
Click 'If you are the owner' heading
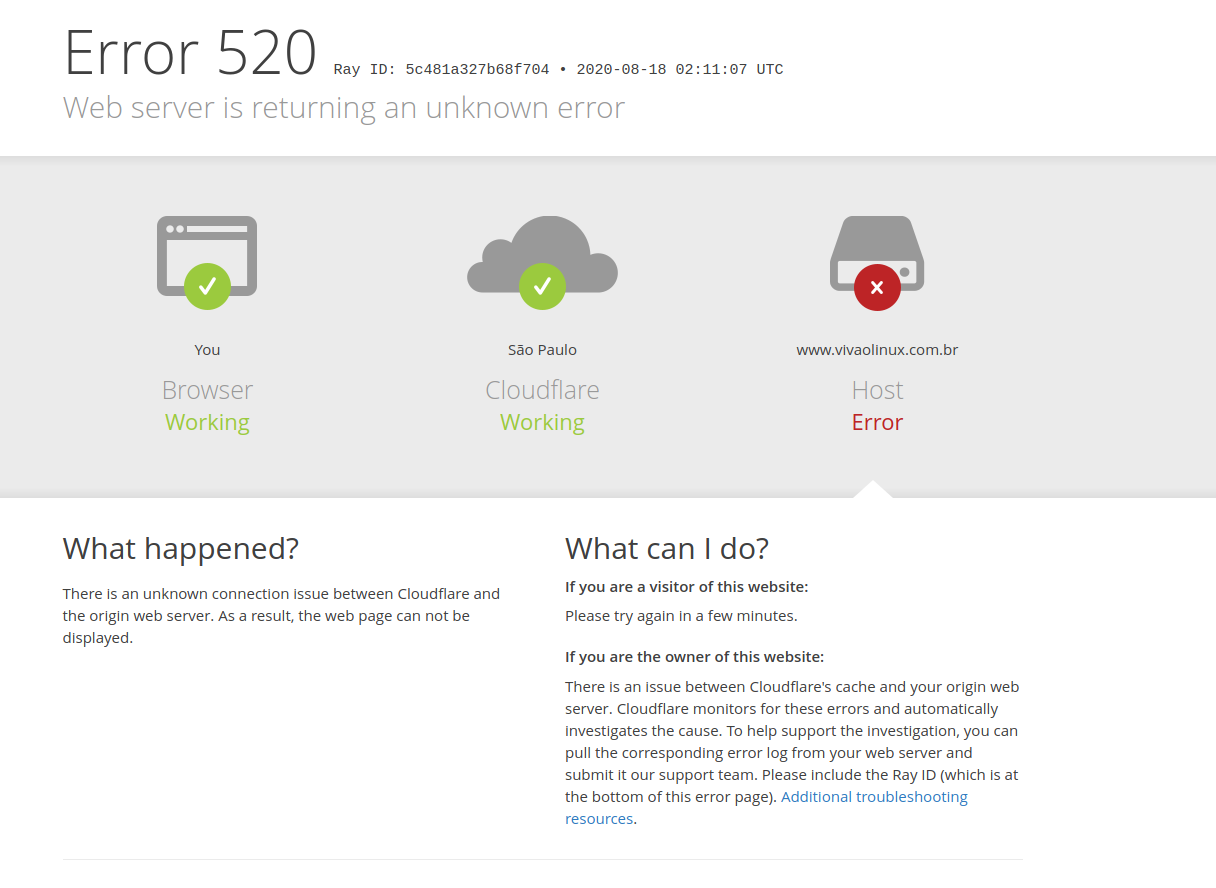coord(694,657)
